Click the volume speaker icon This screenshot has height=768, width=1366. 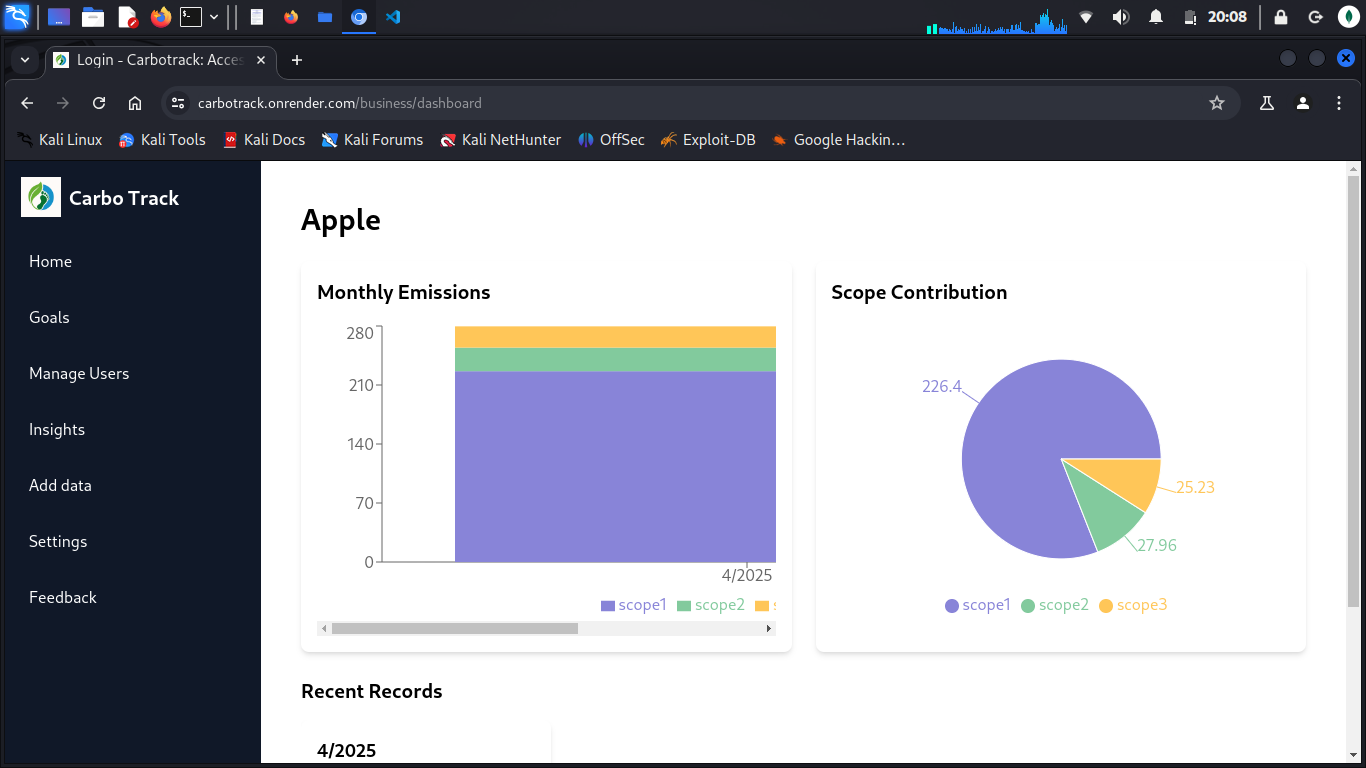click(1121, 17)
